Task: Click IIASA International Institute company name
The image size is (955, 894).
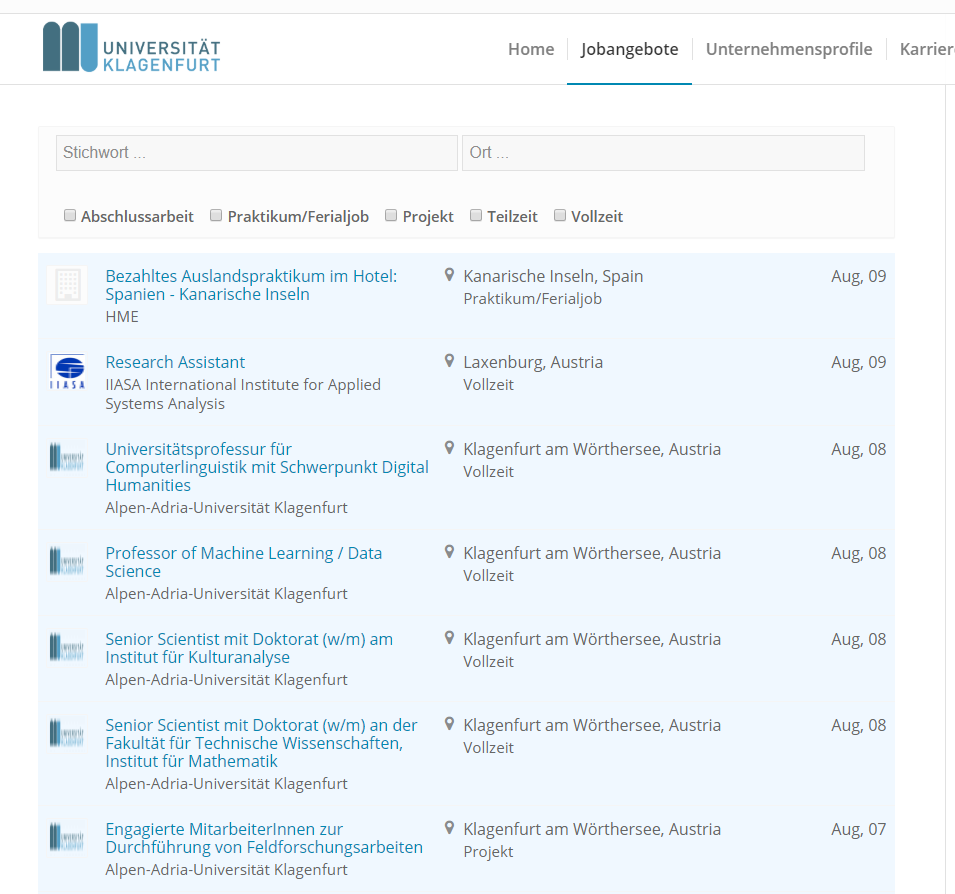Action: [x=243, y=394]
